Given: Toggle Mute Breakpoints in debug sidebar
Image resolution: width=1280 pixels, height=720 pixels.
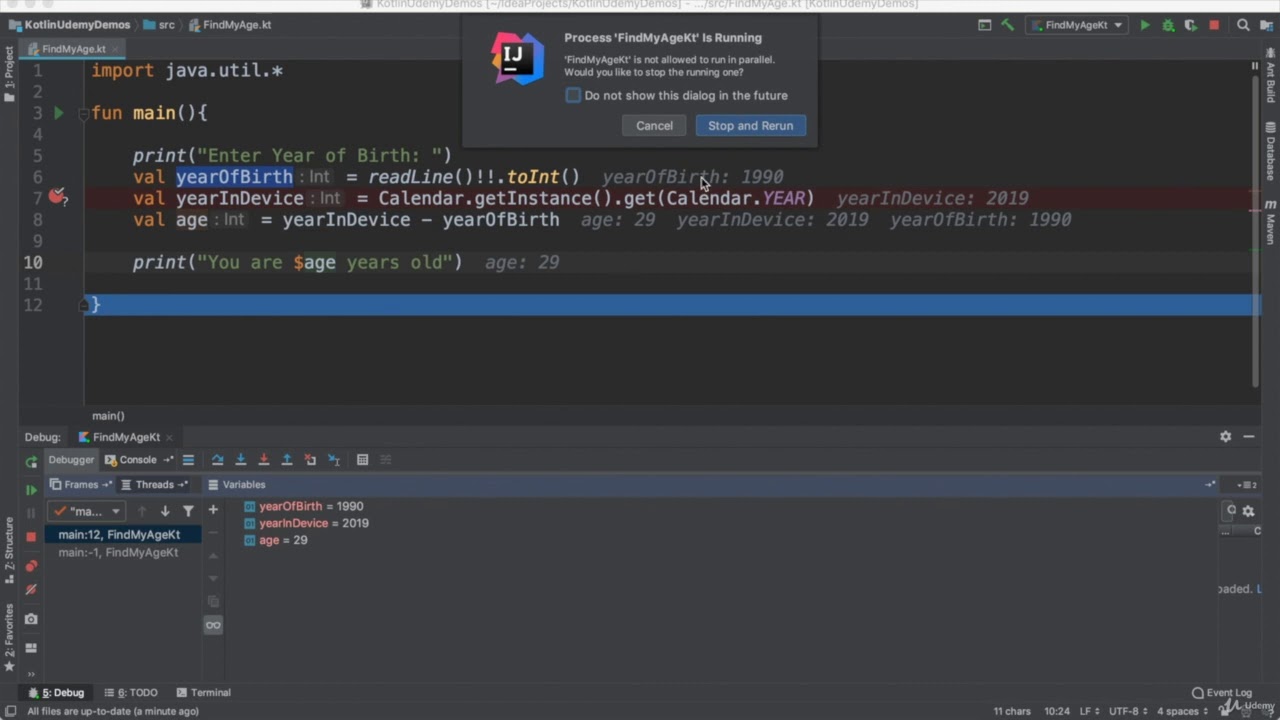Looking at the screenshot, I should [x=31, y=590].
